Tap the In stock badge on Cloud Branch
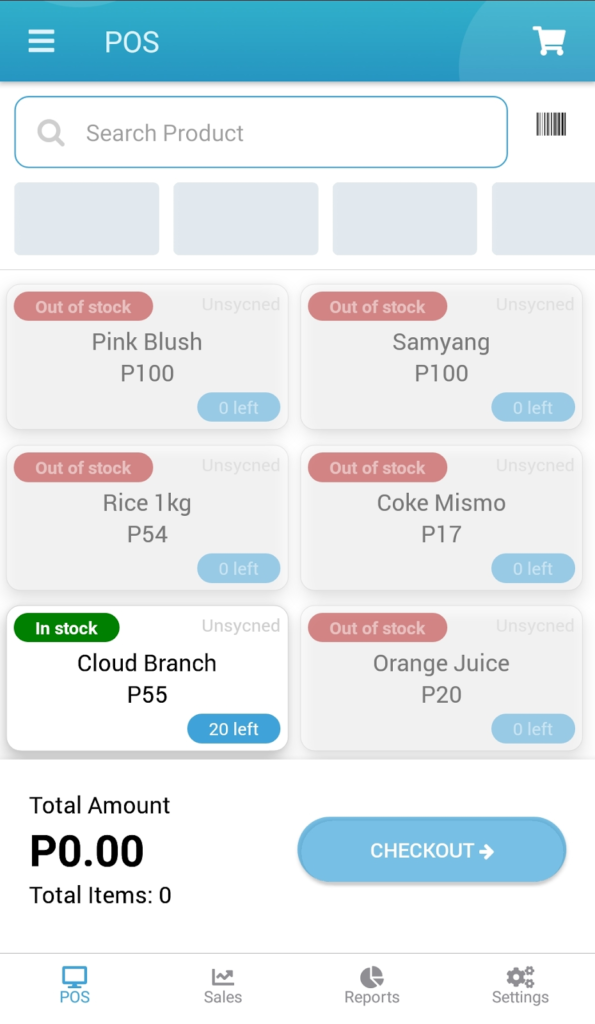 (66, 628)
